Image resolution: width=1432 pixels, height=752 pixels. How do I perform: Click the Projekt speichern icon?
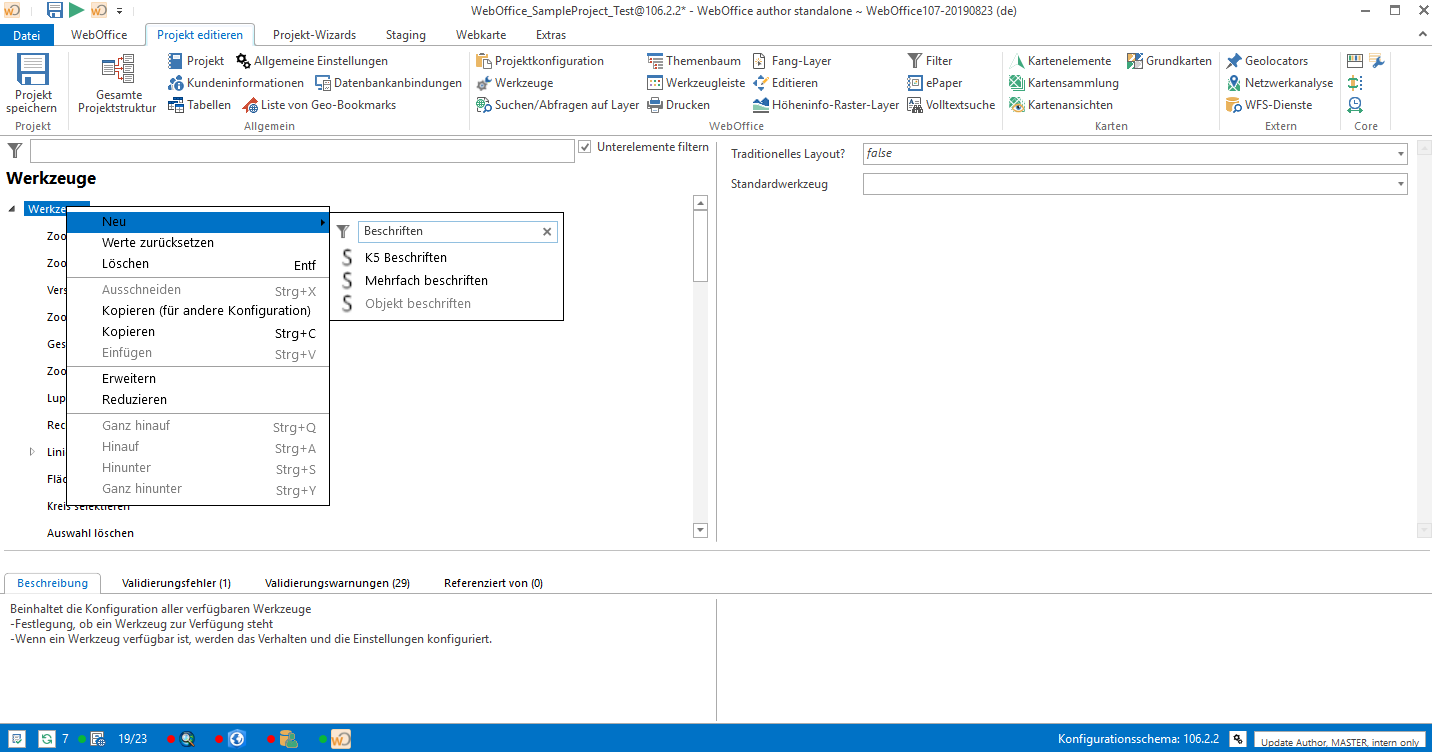click(x=32, y=73)
